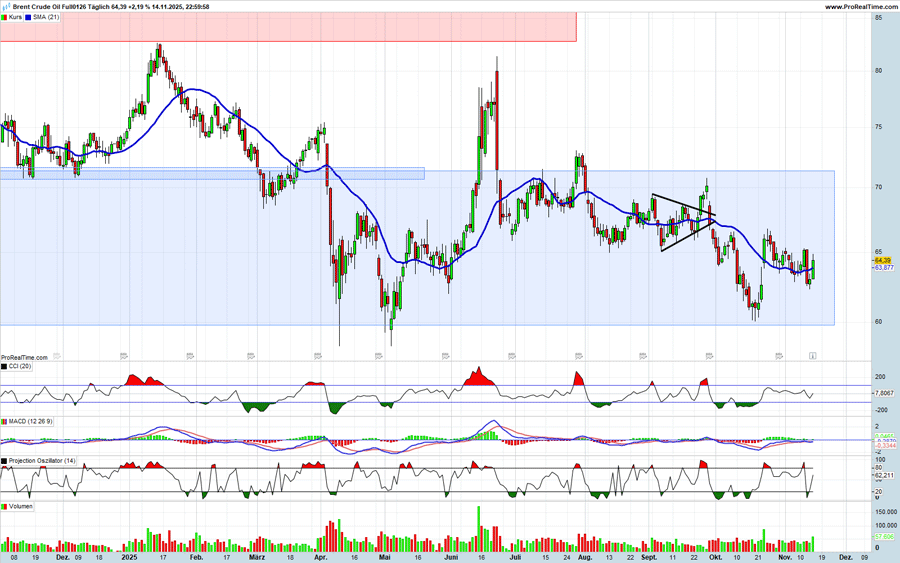Open the www.ProRealTime.com link at top right
900x563 pixels.
pos(860,7)
